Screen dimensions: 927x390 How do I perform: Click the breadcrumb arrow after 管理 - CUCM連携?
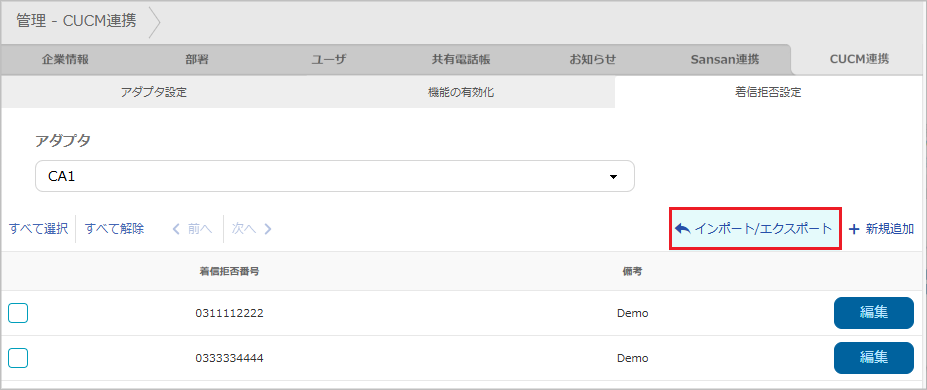click(x=154, y=22)
